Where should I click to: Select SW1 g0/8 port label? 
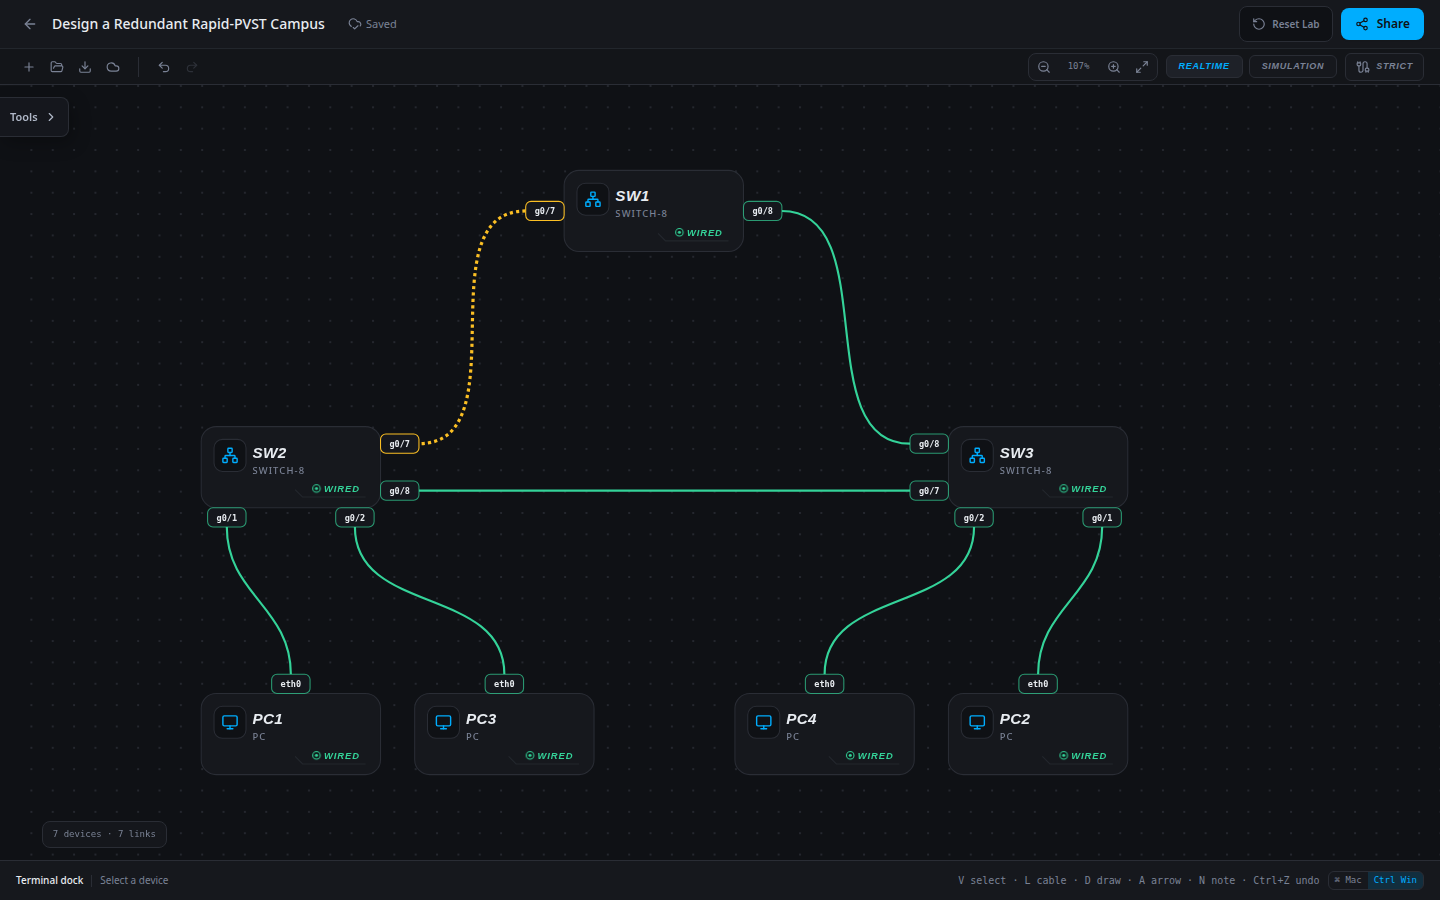(x=763, y=211)
